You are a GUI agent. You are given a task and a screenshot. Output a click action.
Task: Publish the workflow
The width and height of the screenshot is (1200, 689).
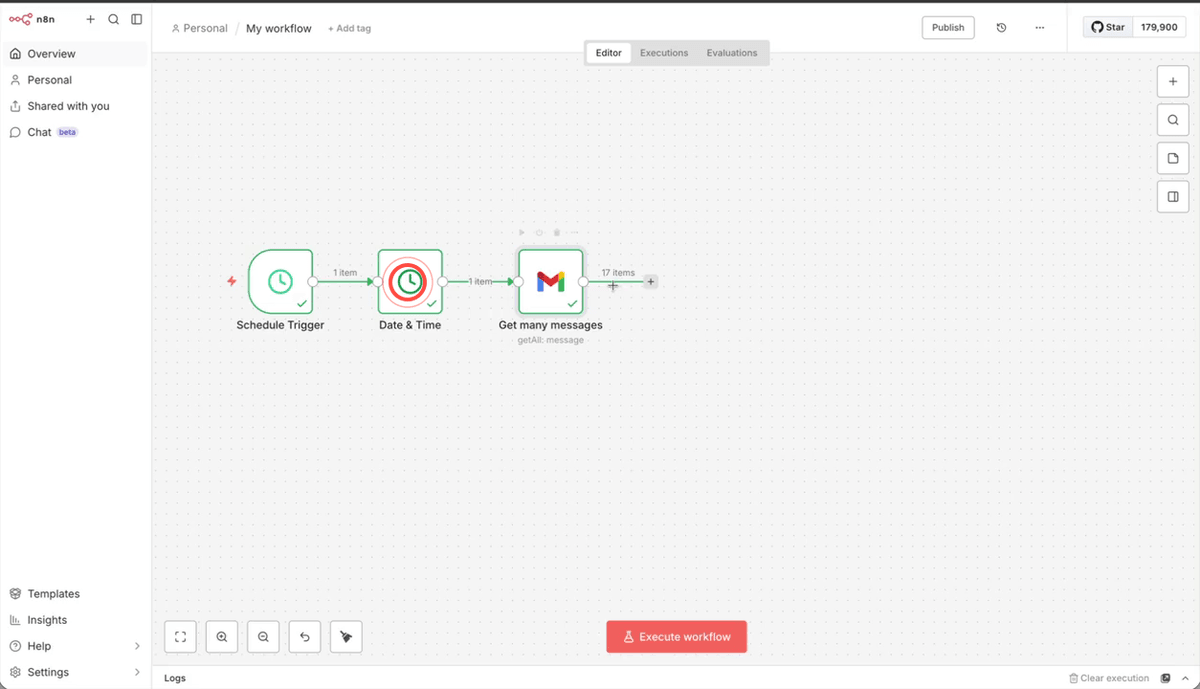coord(947,27)
